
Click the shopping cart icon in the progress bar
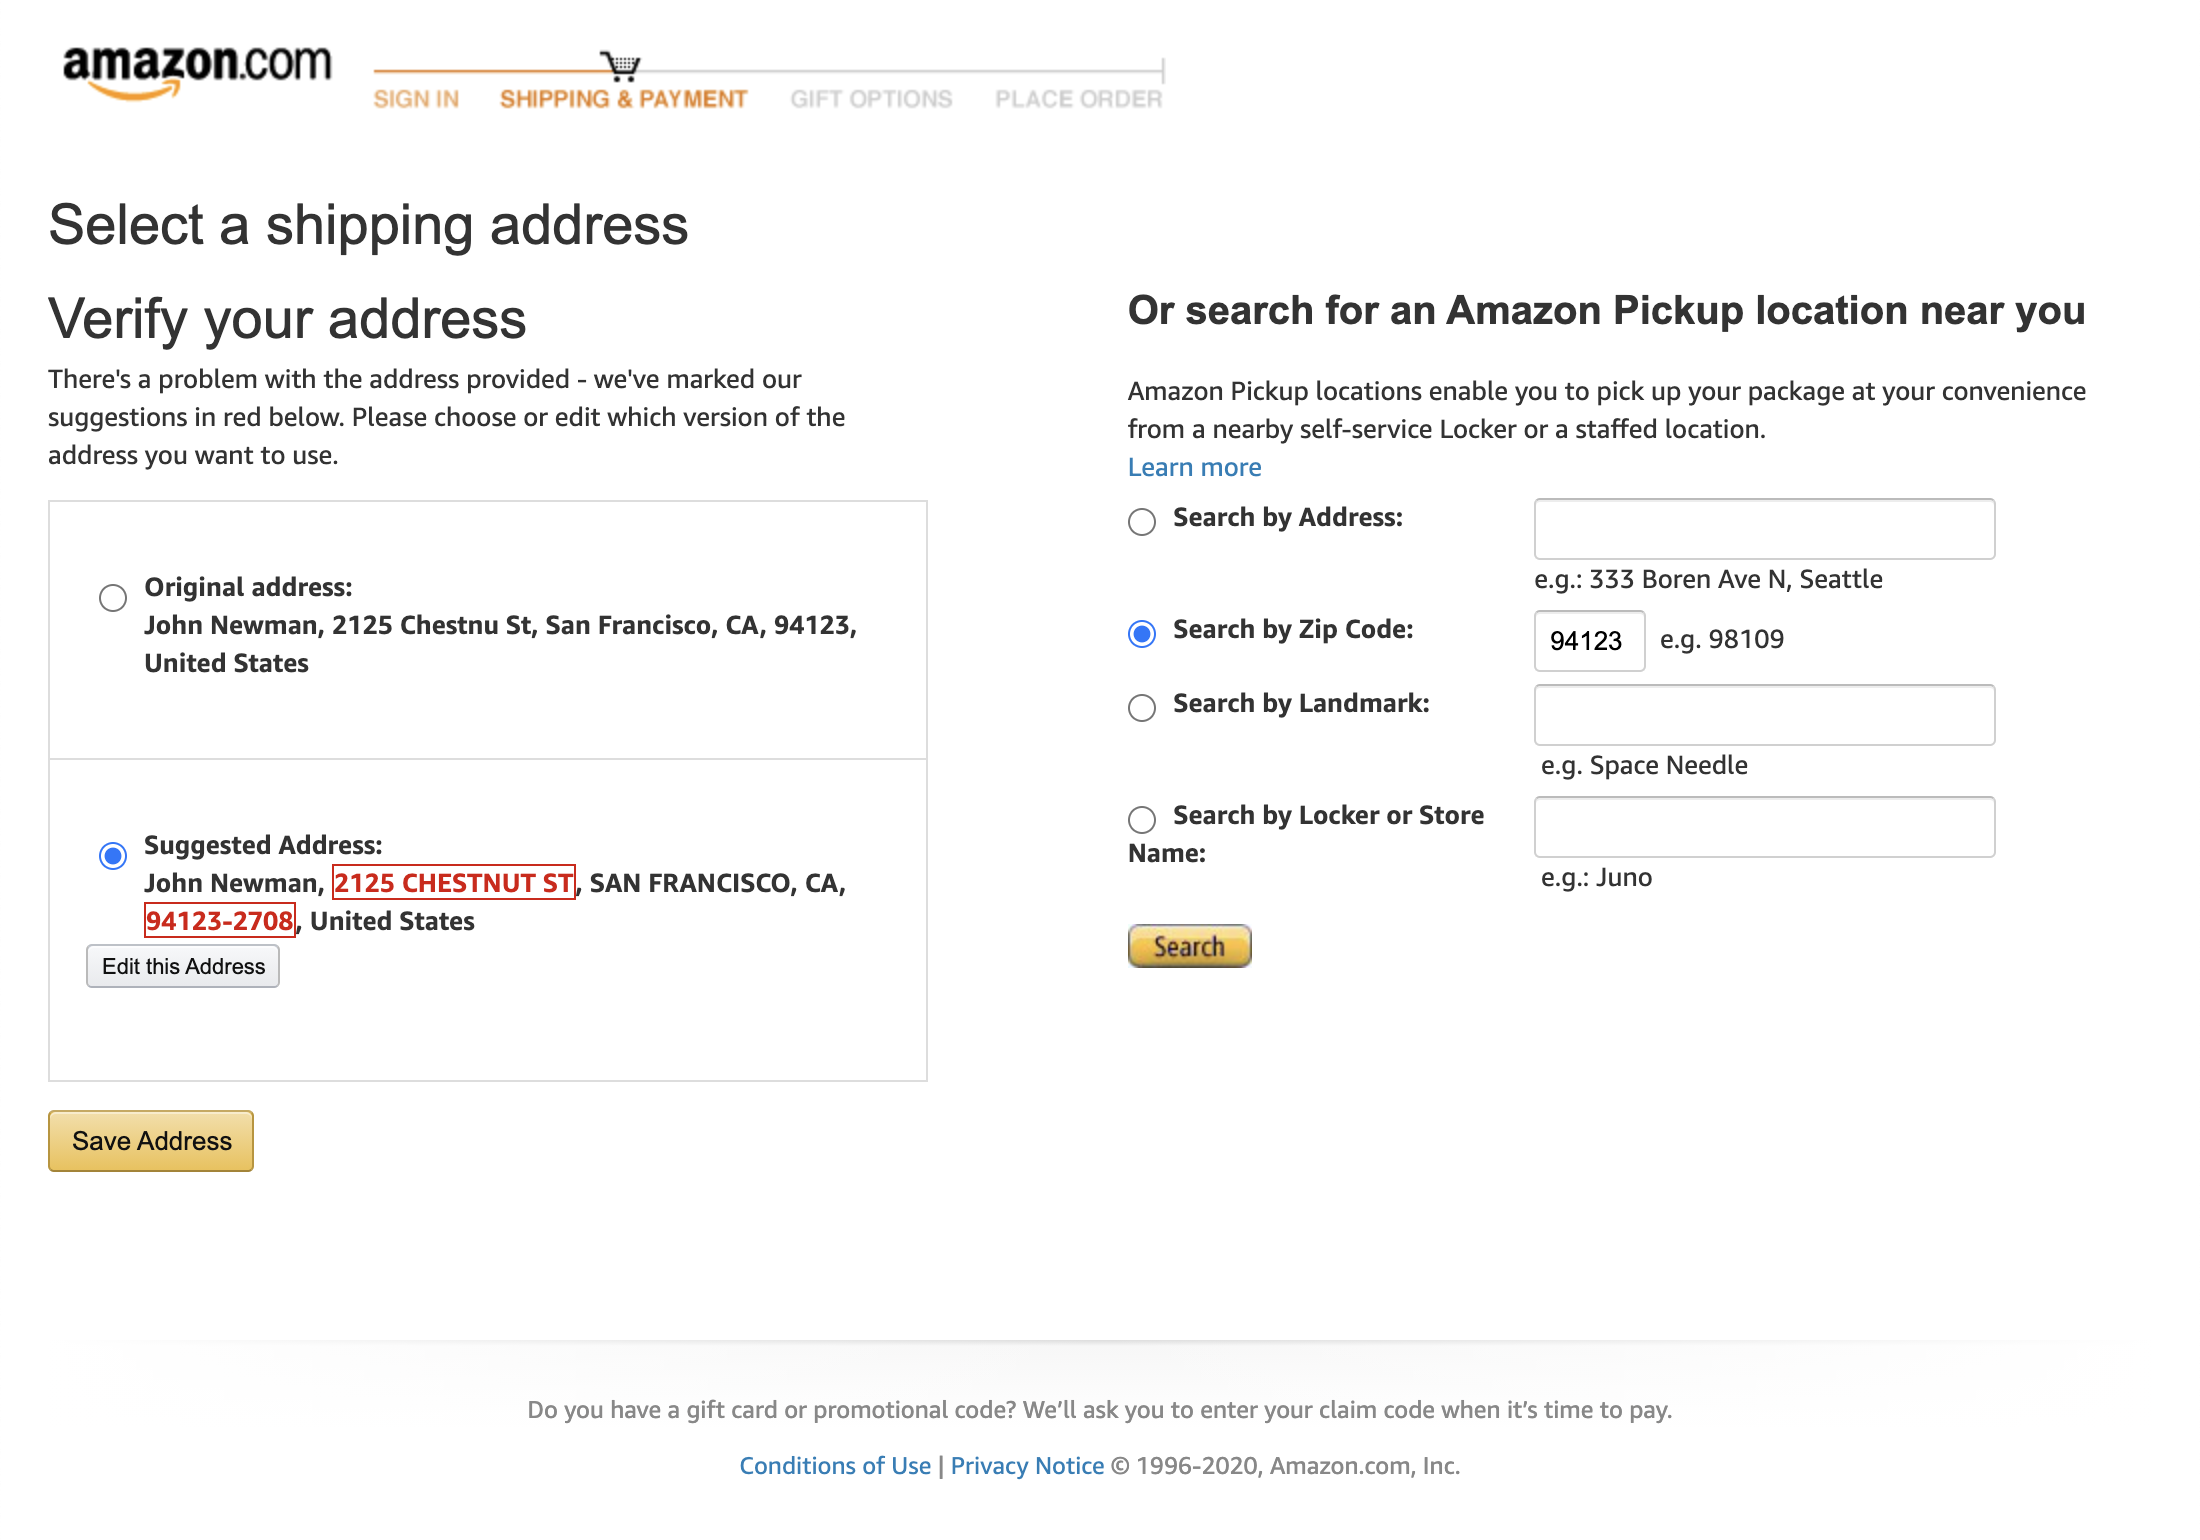point(622,62)
